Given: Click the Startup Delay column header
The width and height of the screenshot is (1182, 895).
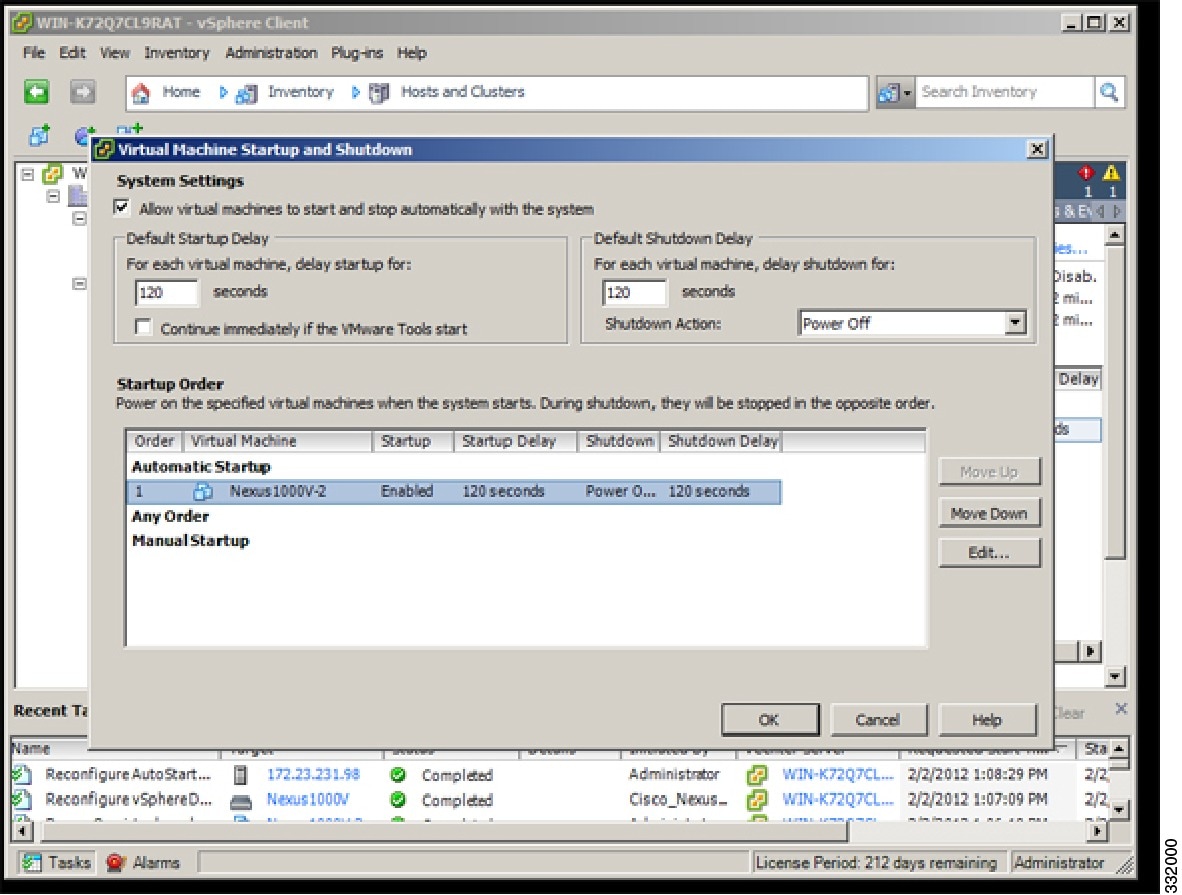Looking at the screenshot, I should [515, 441].
